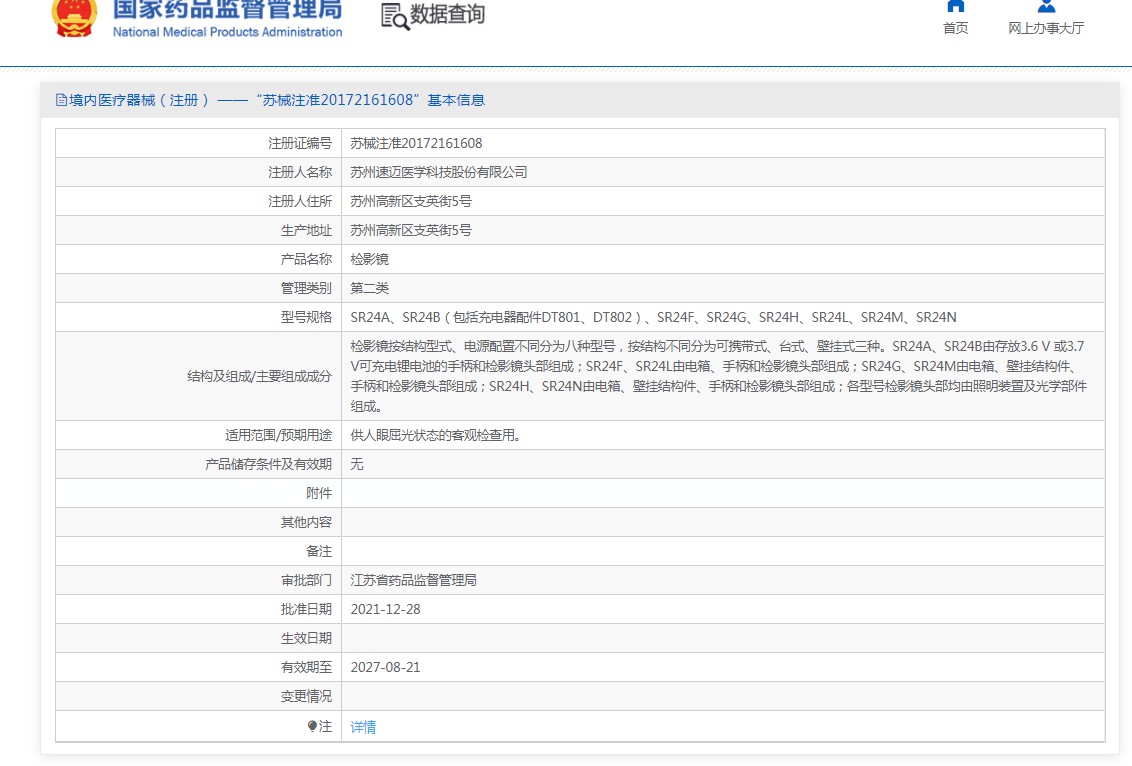Click the 变更情况 row label
The image size is (1132, 766).
pos(306,696)
